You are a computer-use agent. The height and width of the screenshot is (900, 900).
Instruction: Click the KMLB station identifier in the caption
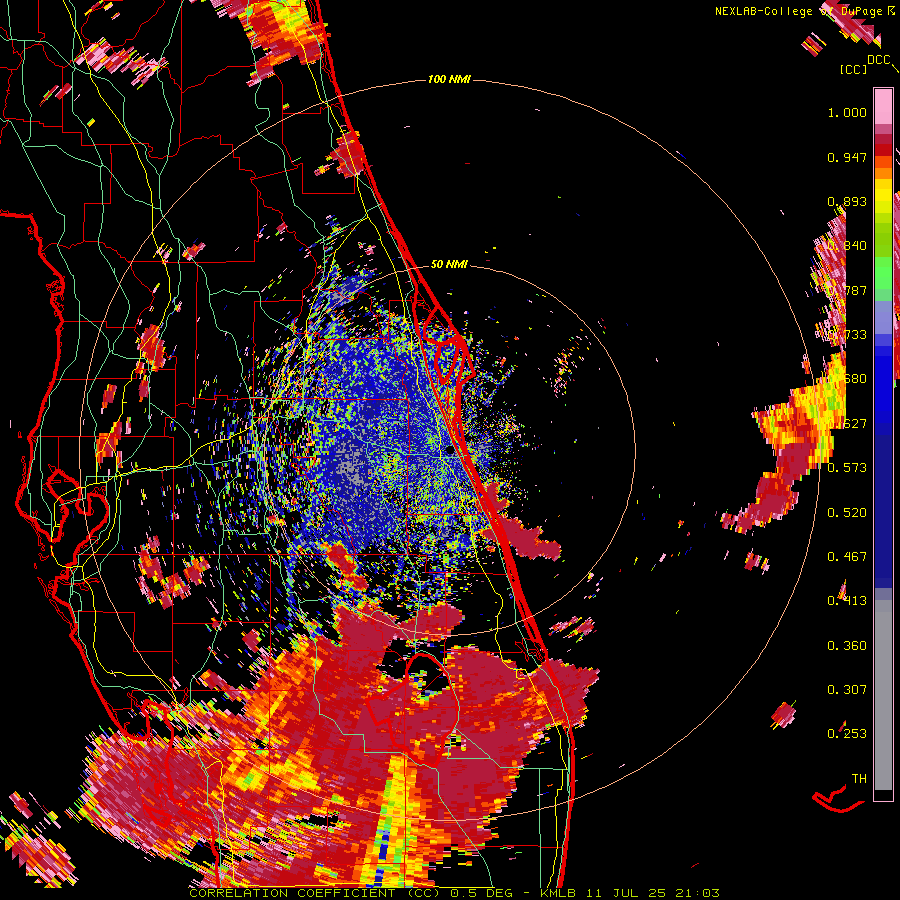coord(558,893)
